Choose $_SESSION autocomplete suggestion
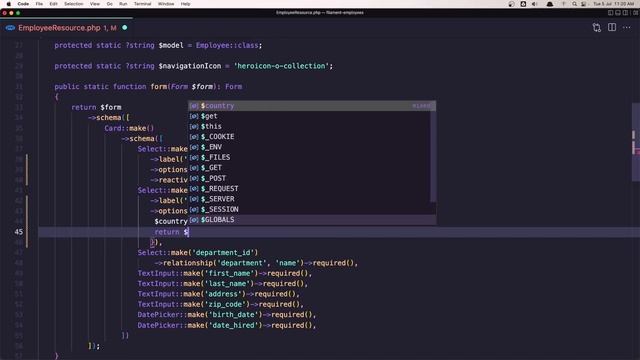640x360 pixels. (312, 209)
